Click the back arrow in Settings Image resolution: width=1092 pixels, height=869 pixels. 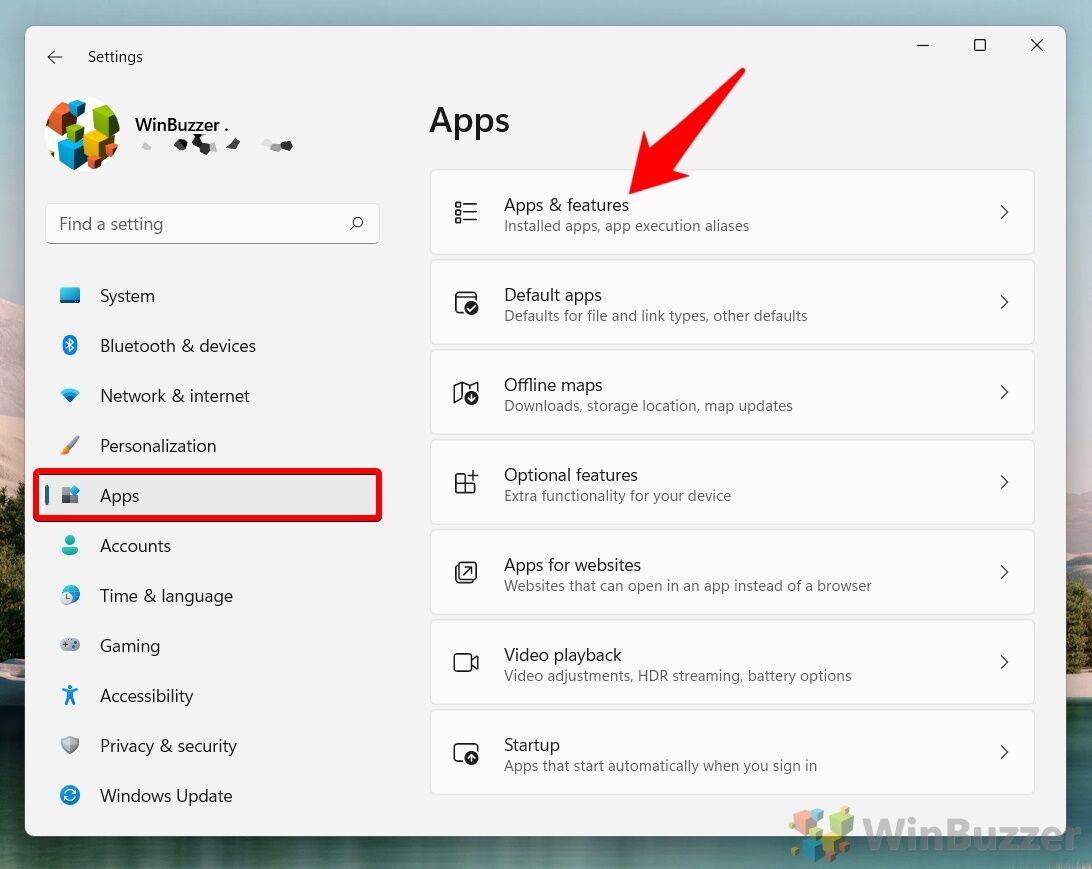point(55,57)
